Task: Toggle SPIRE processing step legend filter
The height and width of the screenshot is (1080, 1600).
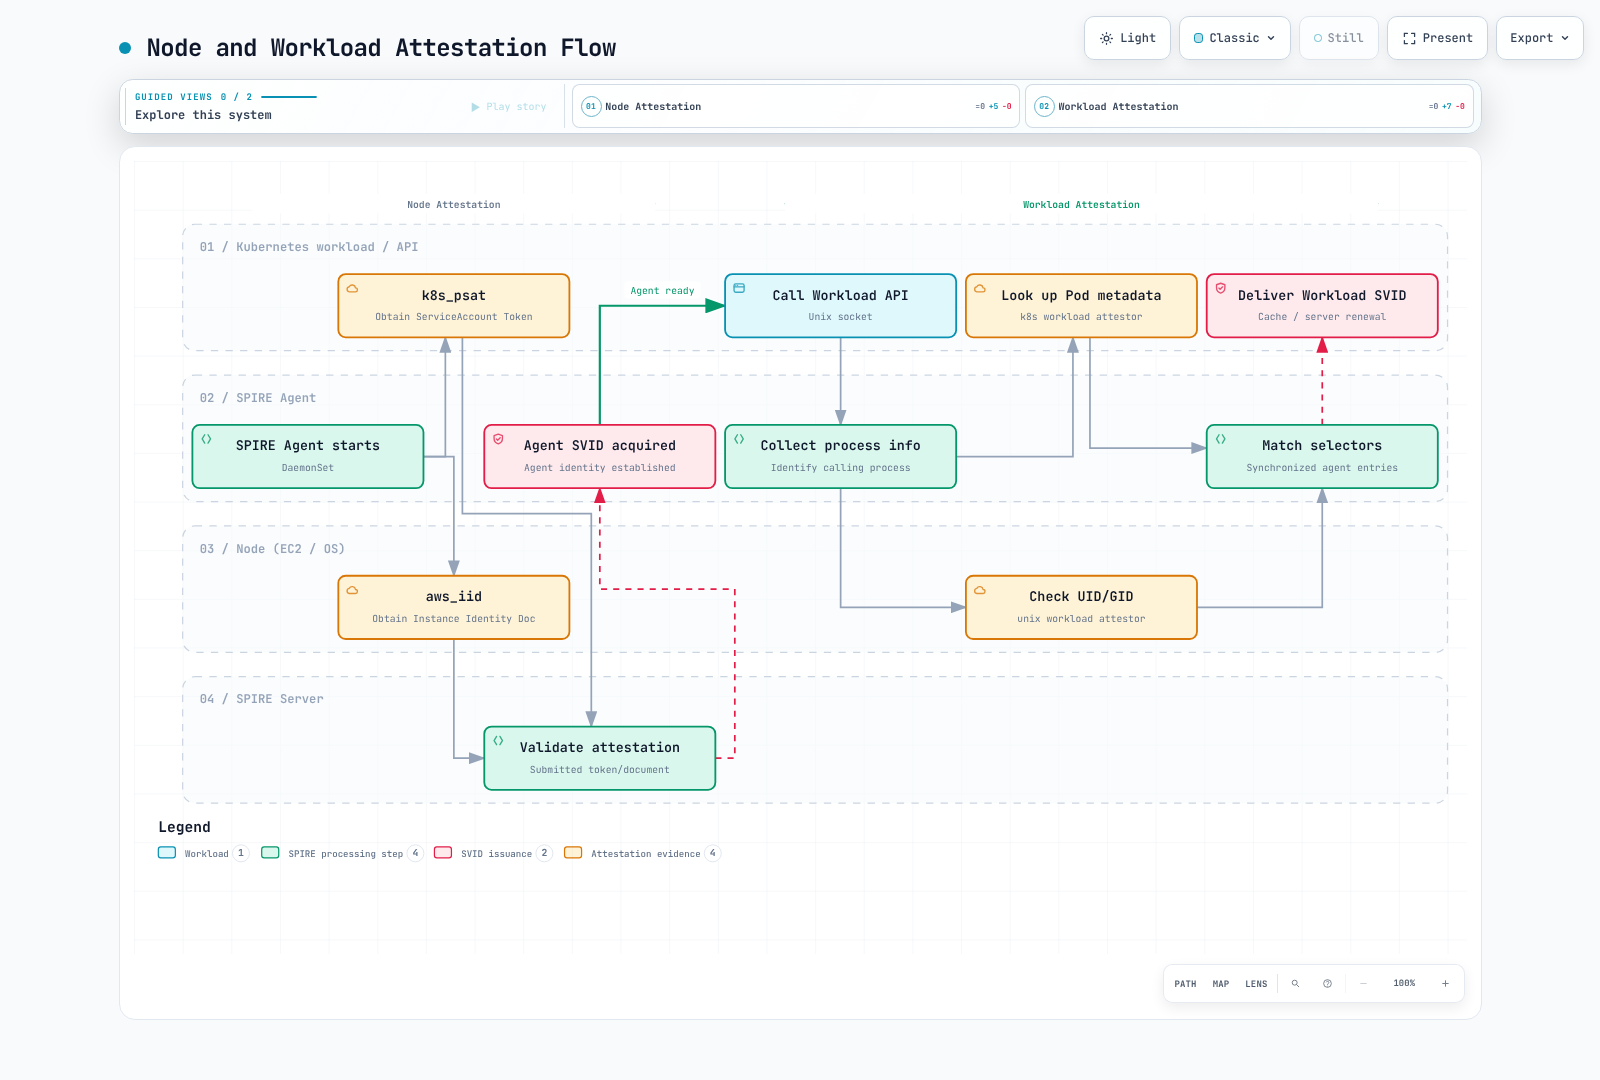Action: tap(342, 853)
